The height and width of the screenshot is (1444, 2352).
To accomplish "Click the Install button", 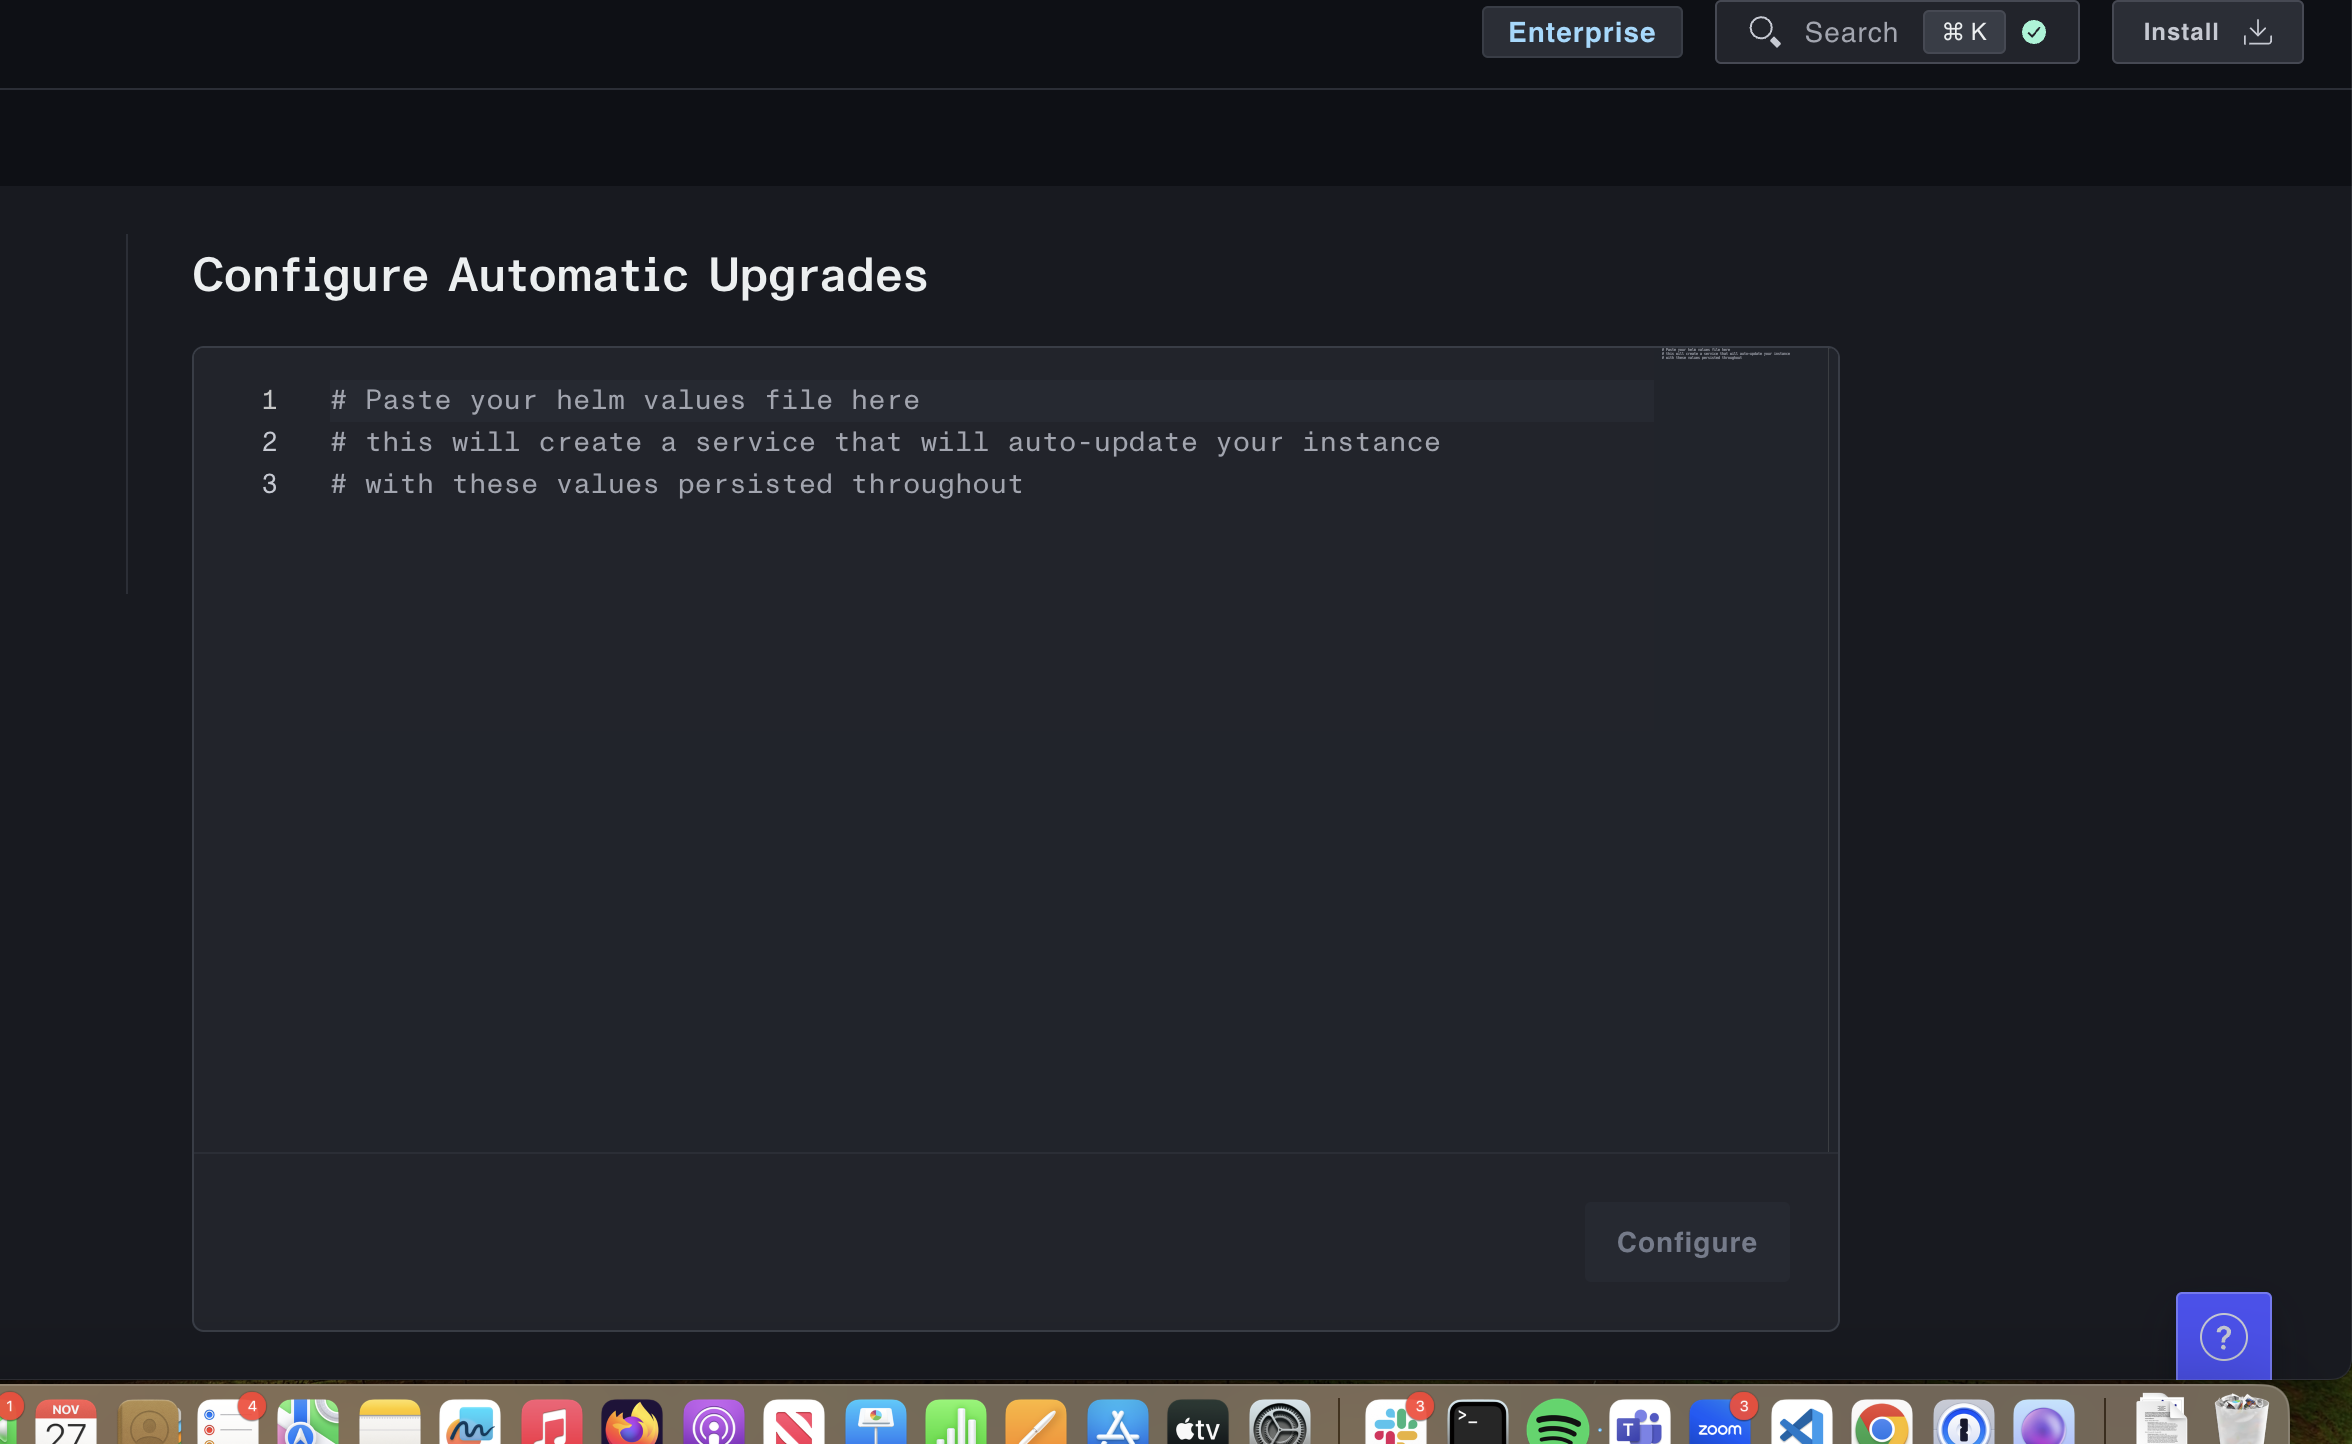I will pos(2181,33).
